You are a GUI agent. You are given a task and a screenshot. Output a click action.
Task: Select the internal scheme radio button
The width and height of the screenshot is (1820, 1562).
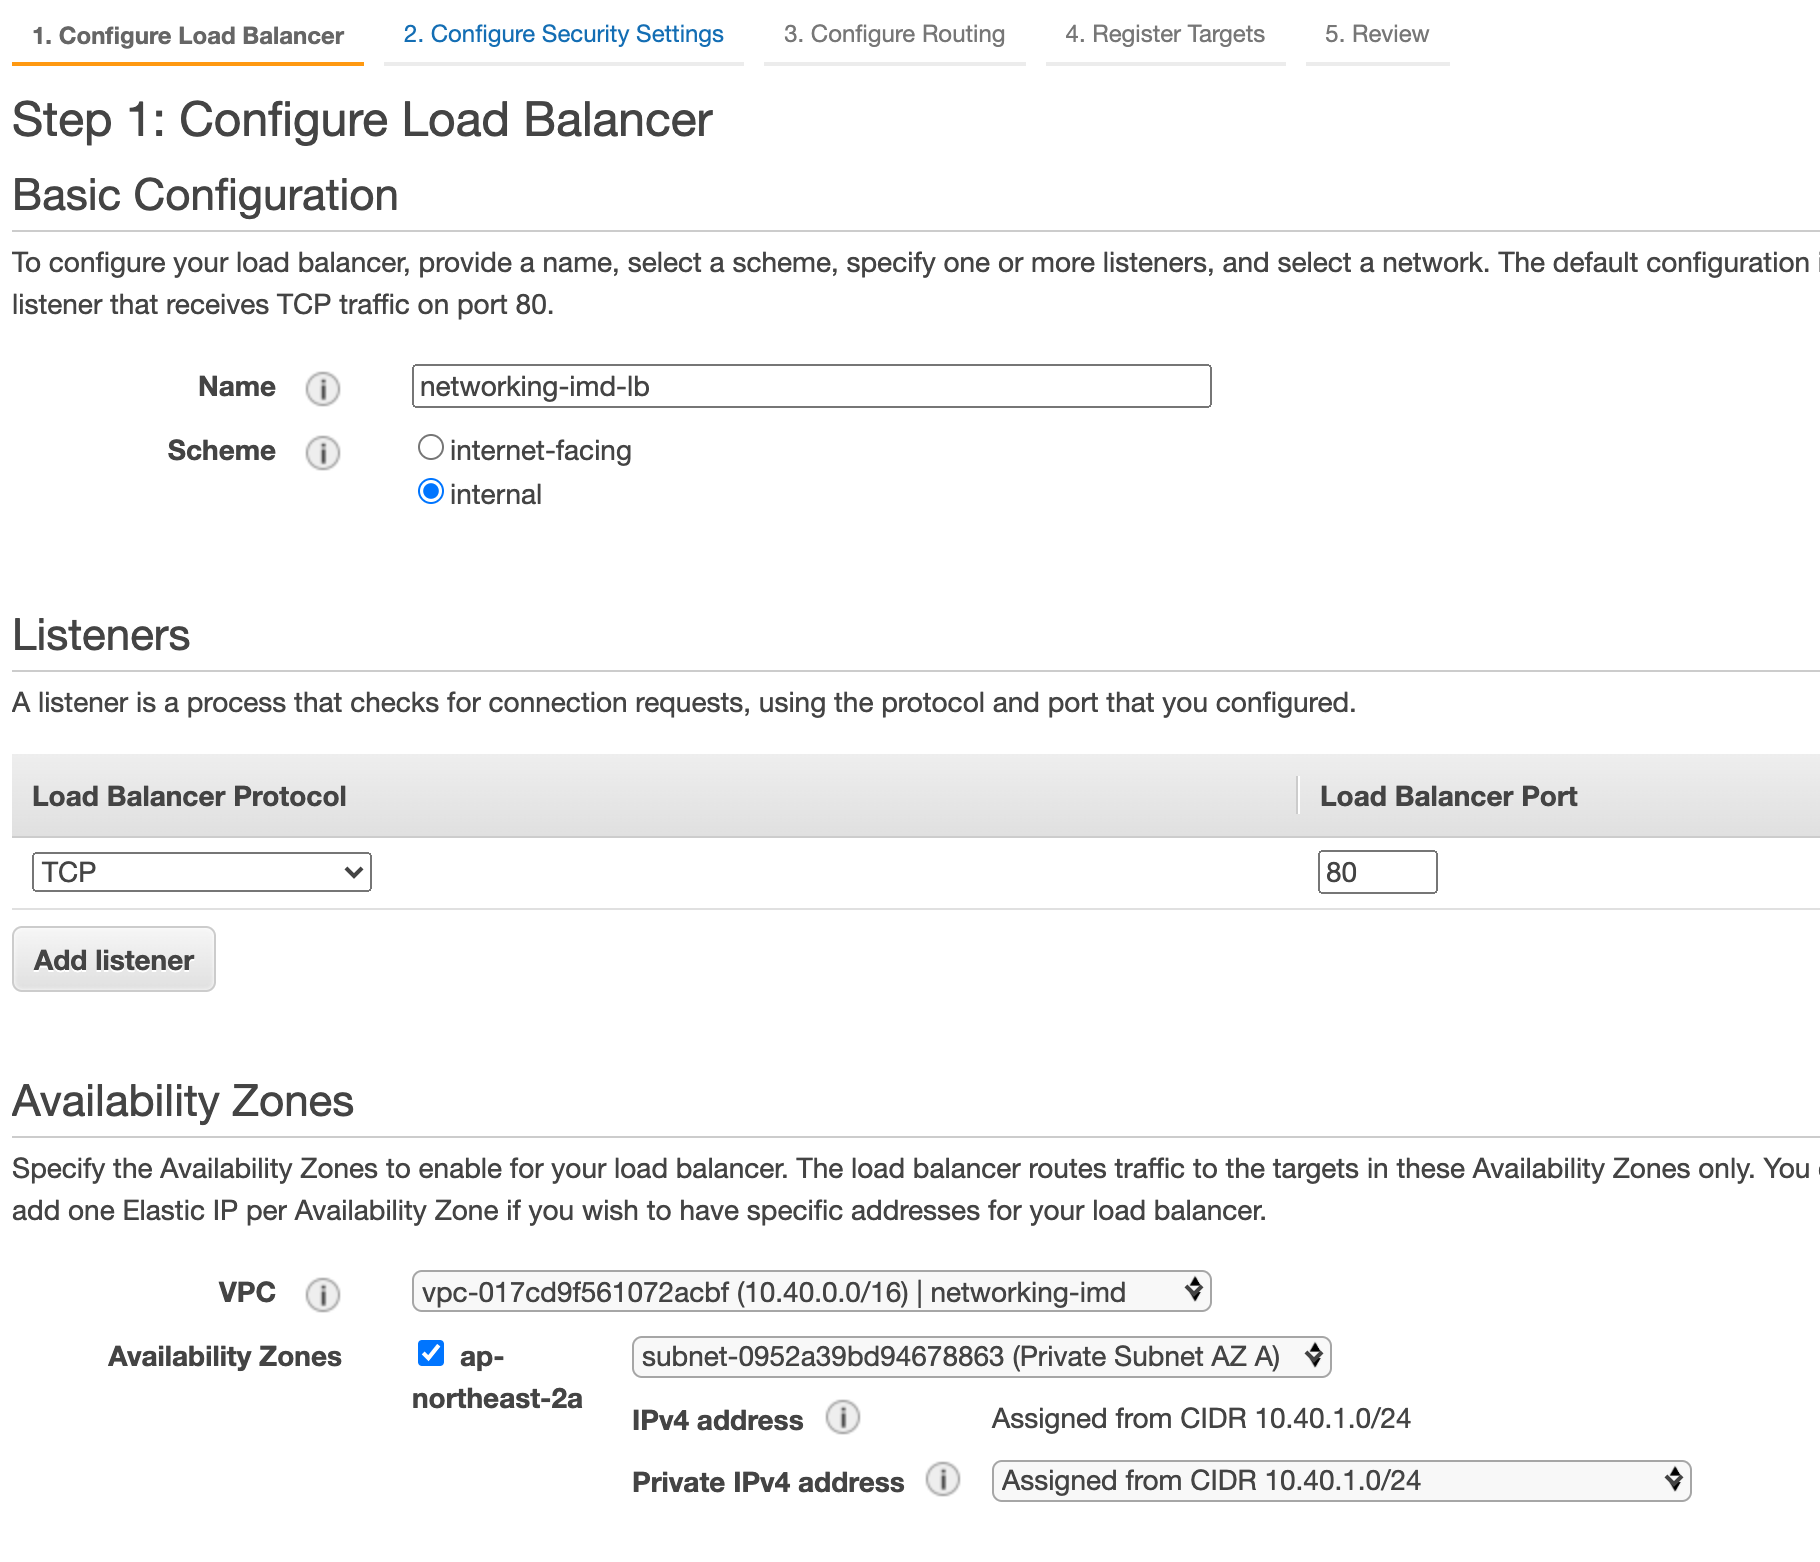(430, 492)
